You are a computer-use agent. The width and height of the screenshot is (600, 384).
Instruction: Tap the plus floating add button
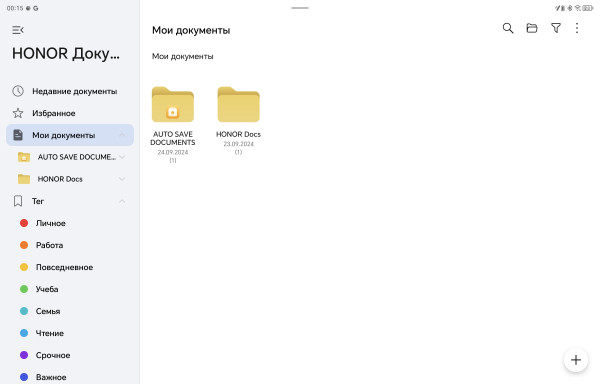[x=576, y=360]
